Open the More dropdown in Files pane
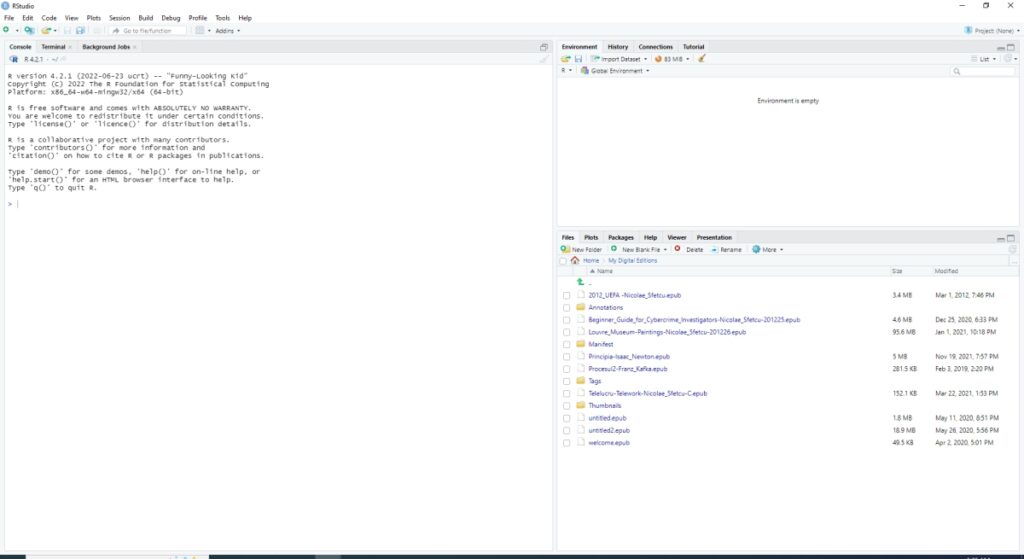 (x=767, y=249)
